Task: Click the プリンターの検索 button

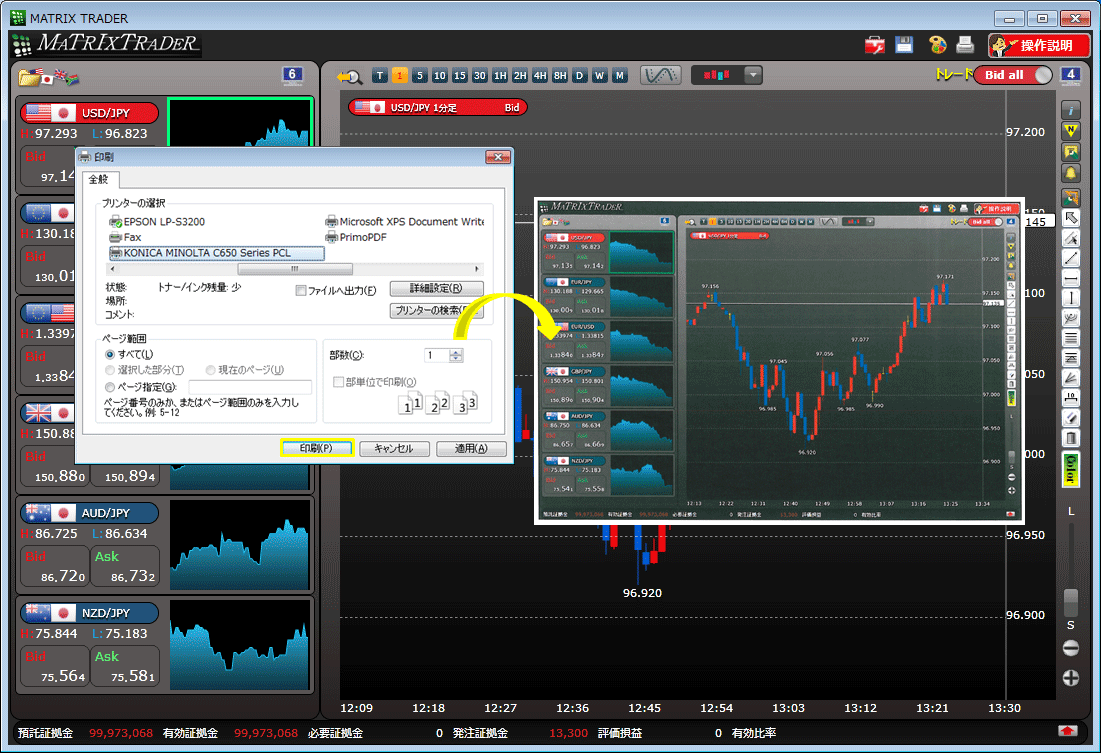Action: click(x=436, y=310)
